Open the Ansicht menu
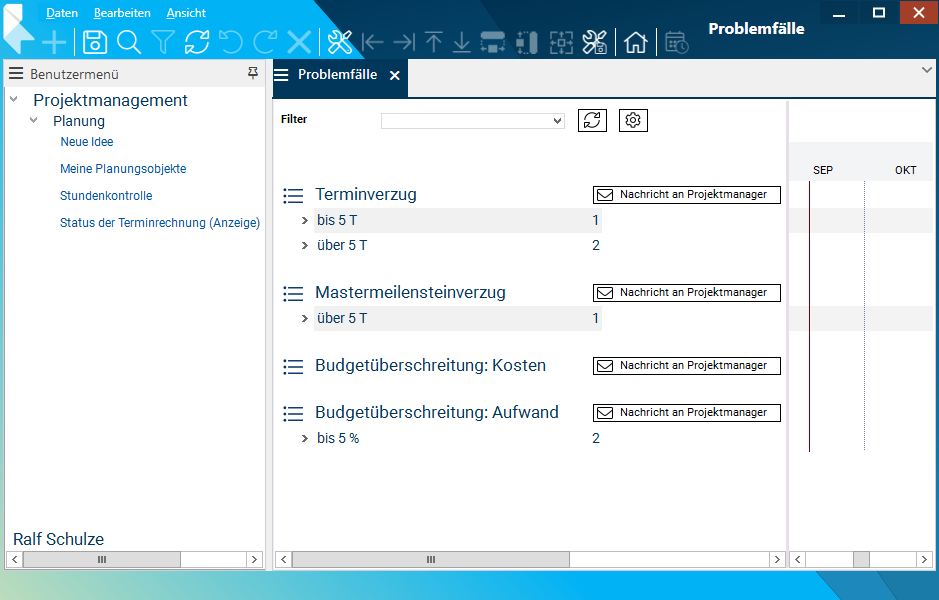 [186, 13]
